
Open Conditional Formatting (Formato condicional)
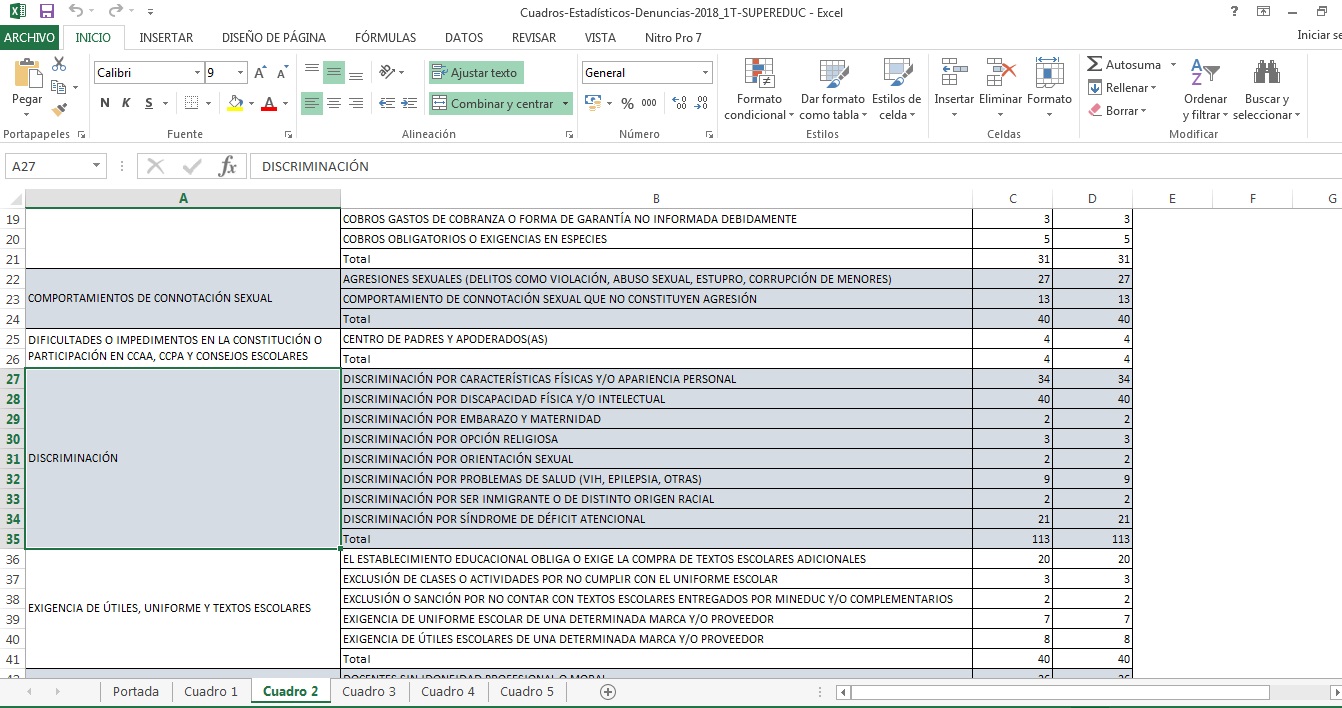click(x=759, y=90)
